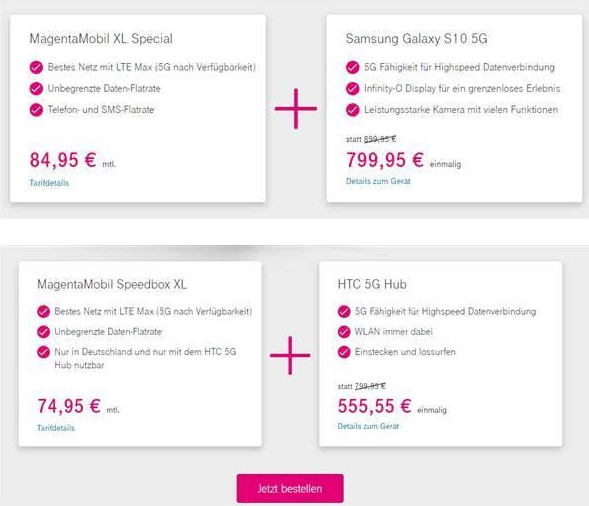
Task: Open Details zum Gerät for Samsung Galaxy S10 5G
Action: [x=378, y=181]
